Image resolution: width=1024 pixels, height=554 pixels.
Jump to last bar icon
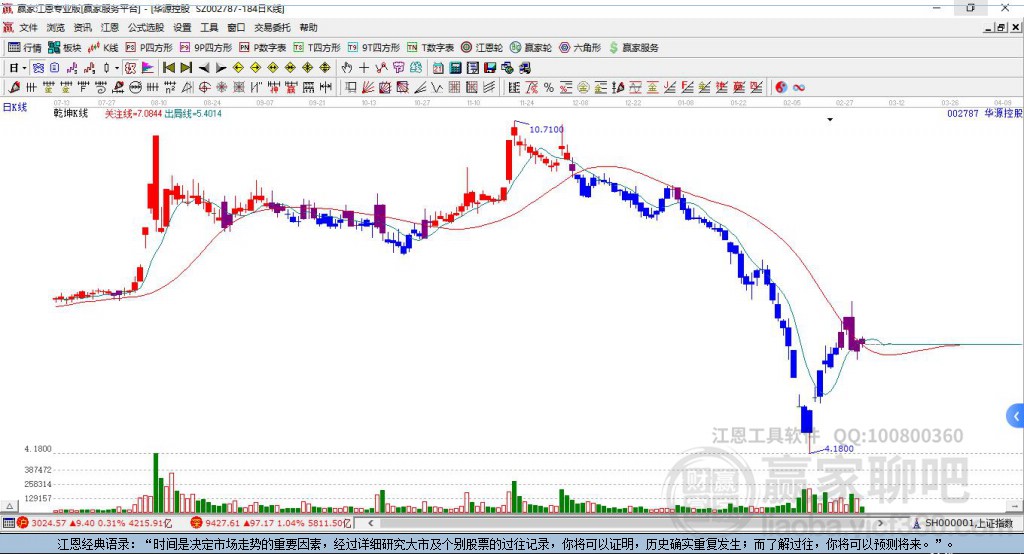[x=186, y=68]
